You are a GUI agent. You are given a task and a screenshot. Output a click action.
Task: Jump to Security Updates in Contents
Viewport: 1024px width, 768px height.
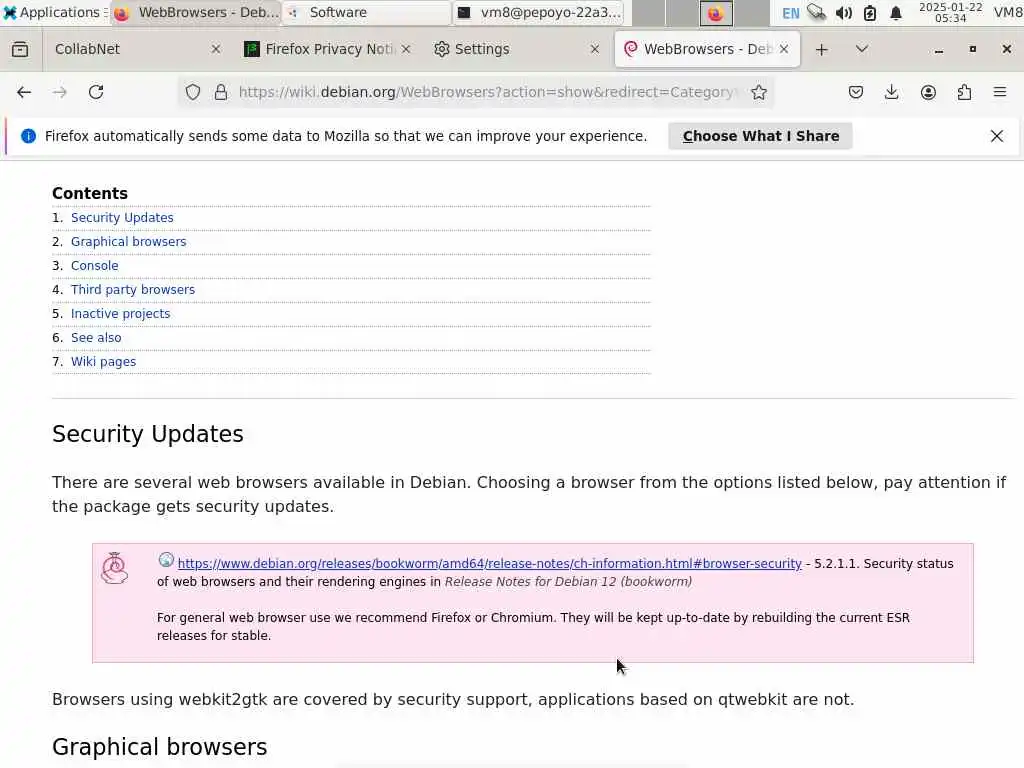pos(122,217)
